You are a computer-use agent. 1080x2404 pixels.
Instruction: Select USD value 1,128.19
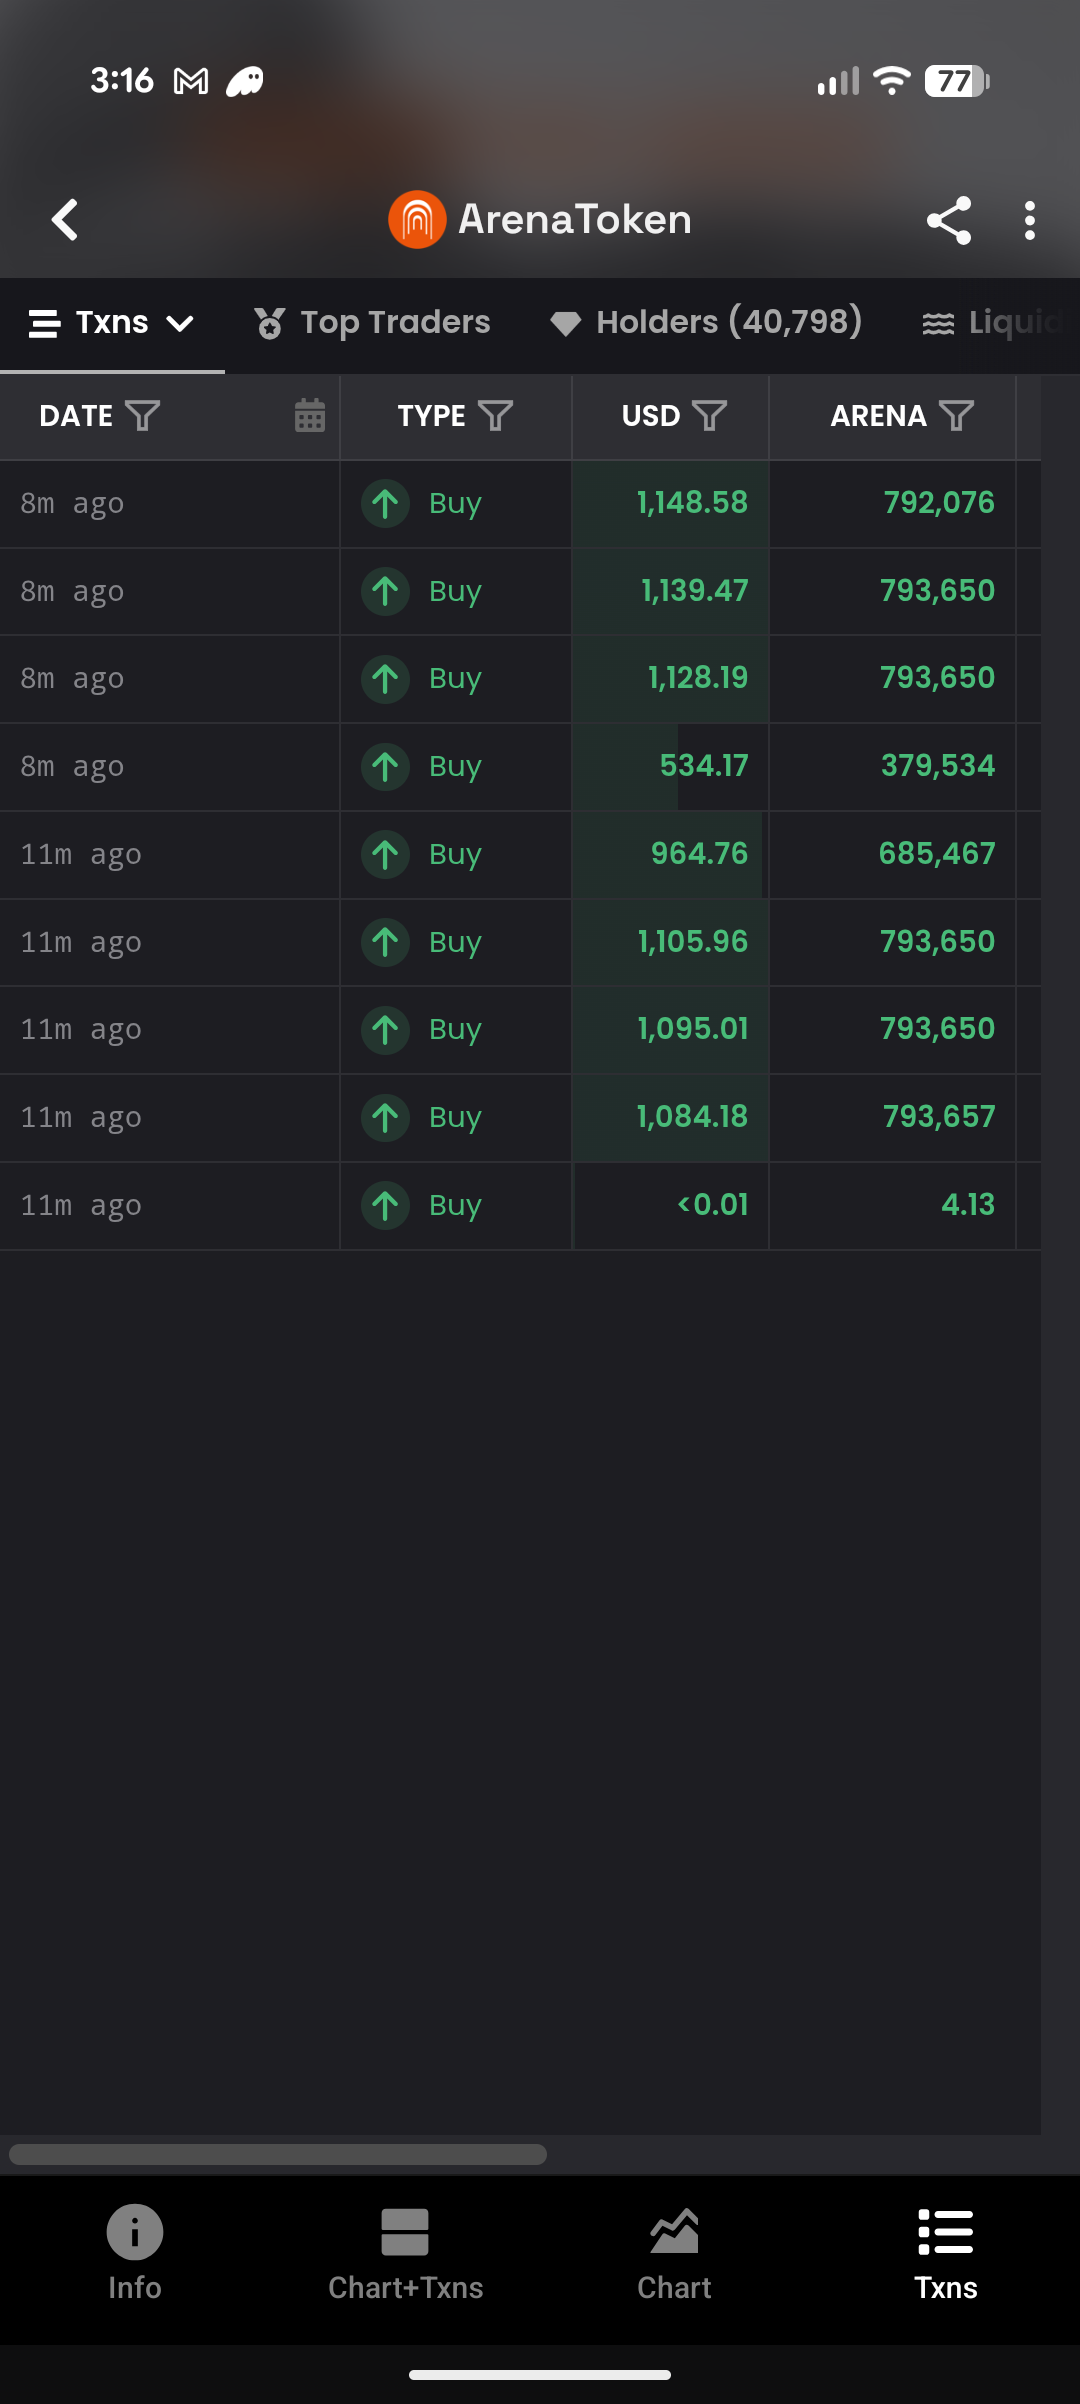pos(698,678)
